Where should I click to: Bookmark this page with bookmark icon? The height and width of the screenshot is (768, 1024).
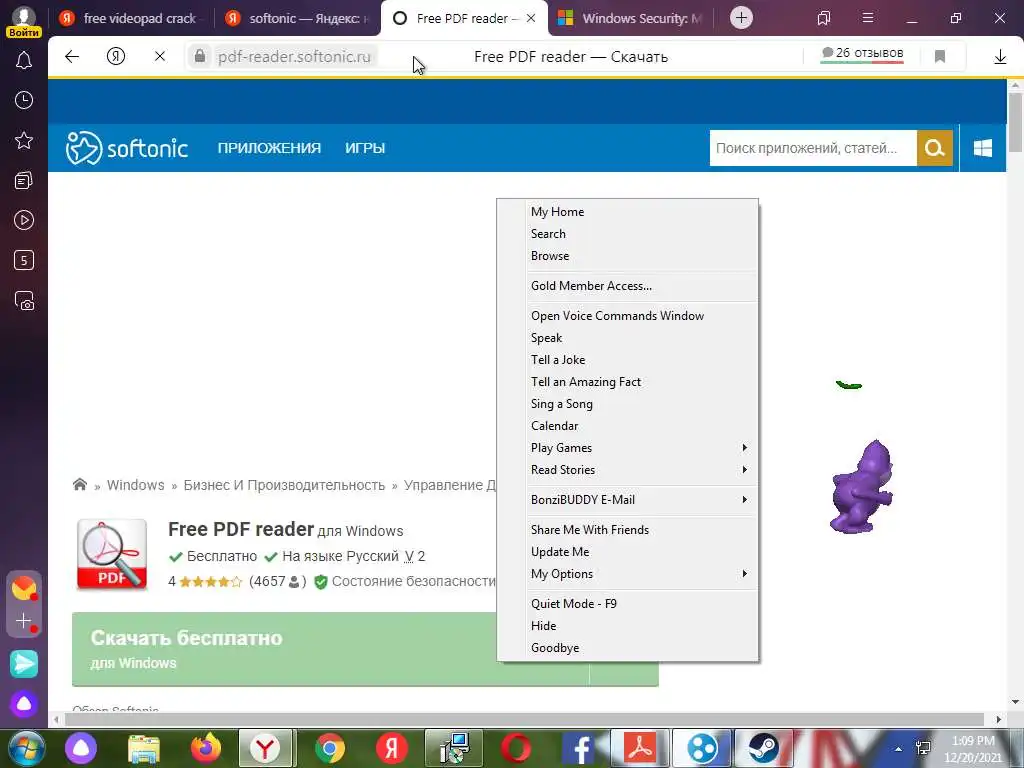click(940, 57)
